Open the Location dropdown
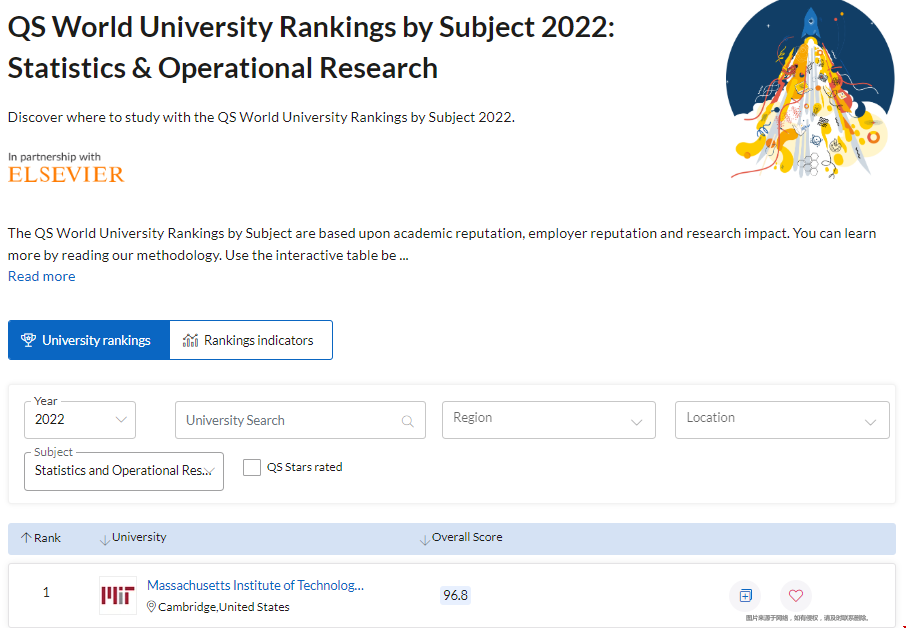This screenshot has width=906, height=628. coord(782,420)
